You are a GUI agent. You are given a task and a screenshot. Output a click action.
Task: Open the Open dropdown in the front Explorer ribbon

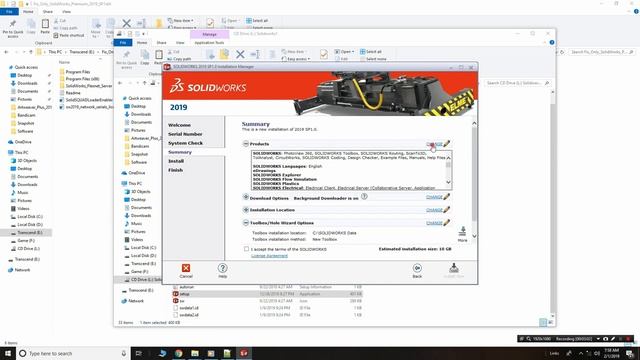[x=344, y=52]
